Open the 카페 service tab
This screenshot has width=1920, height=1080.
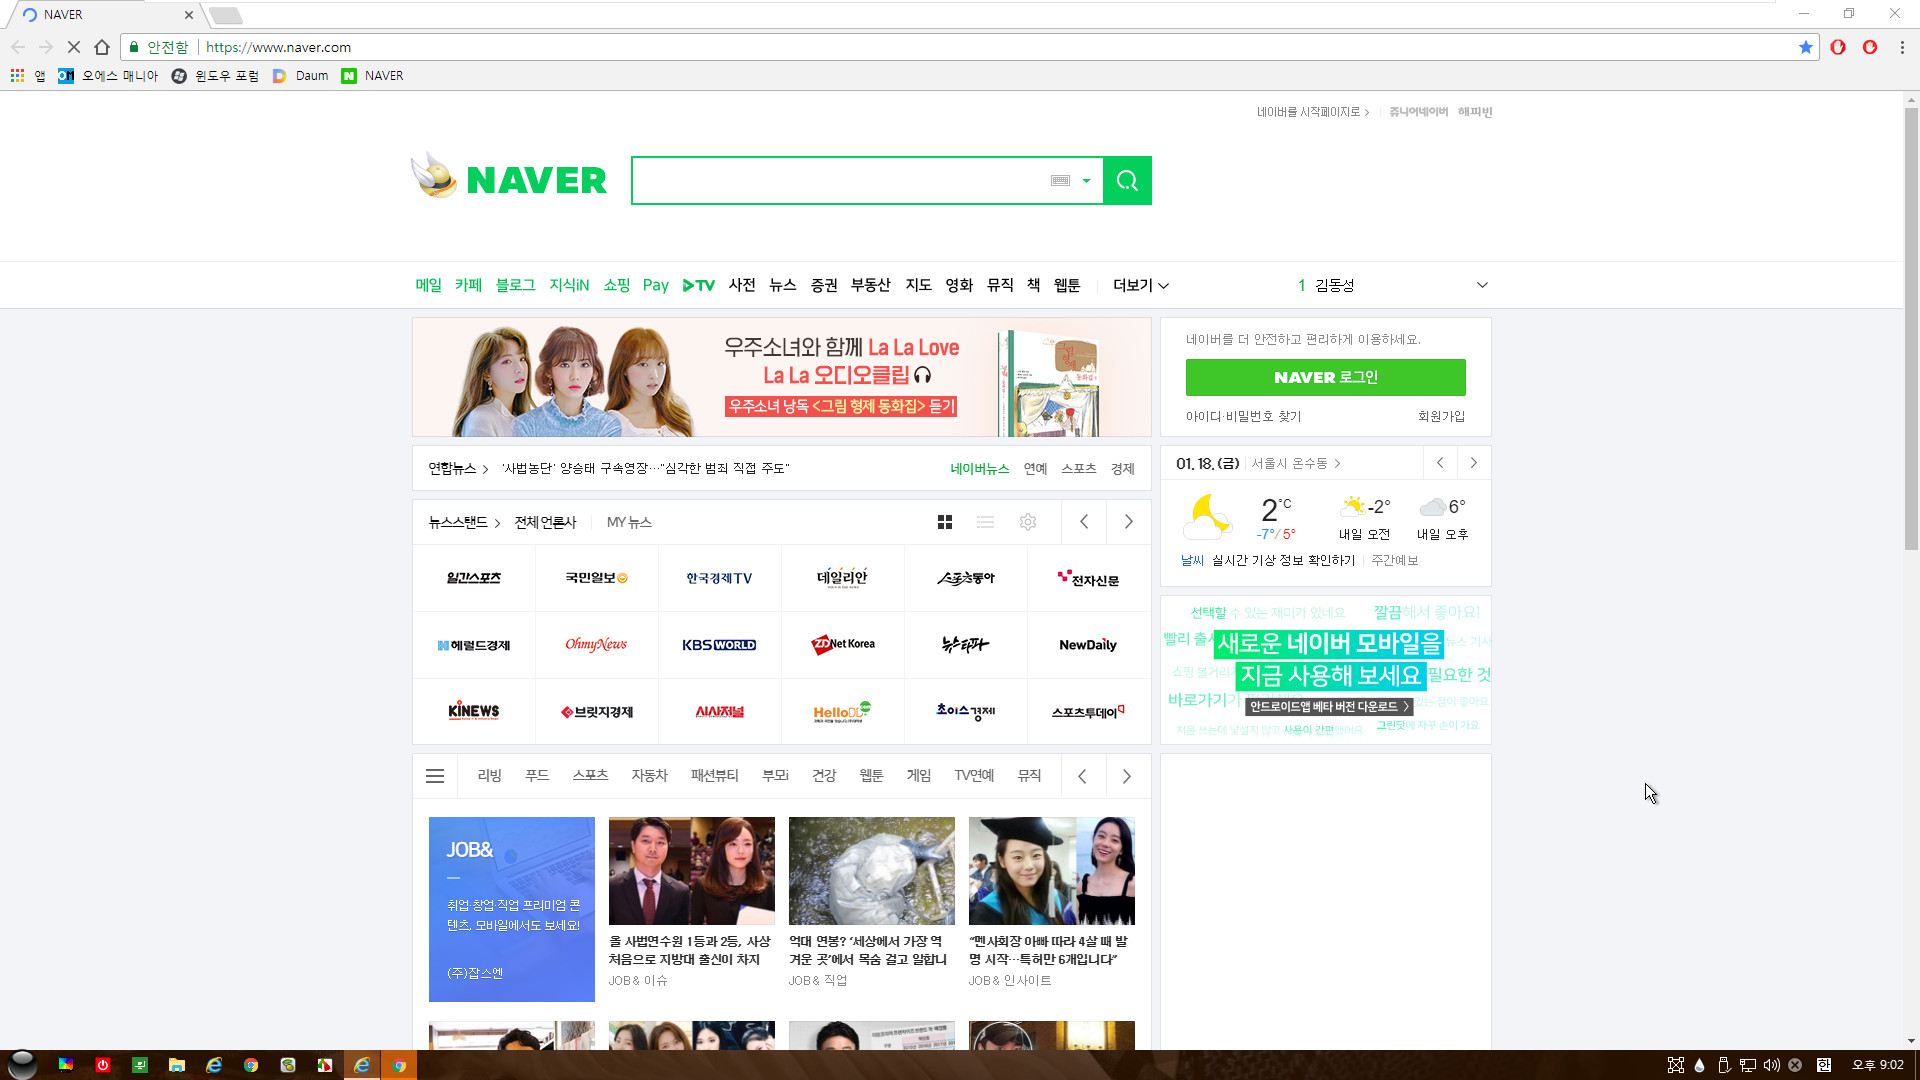pos(468,285)
